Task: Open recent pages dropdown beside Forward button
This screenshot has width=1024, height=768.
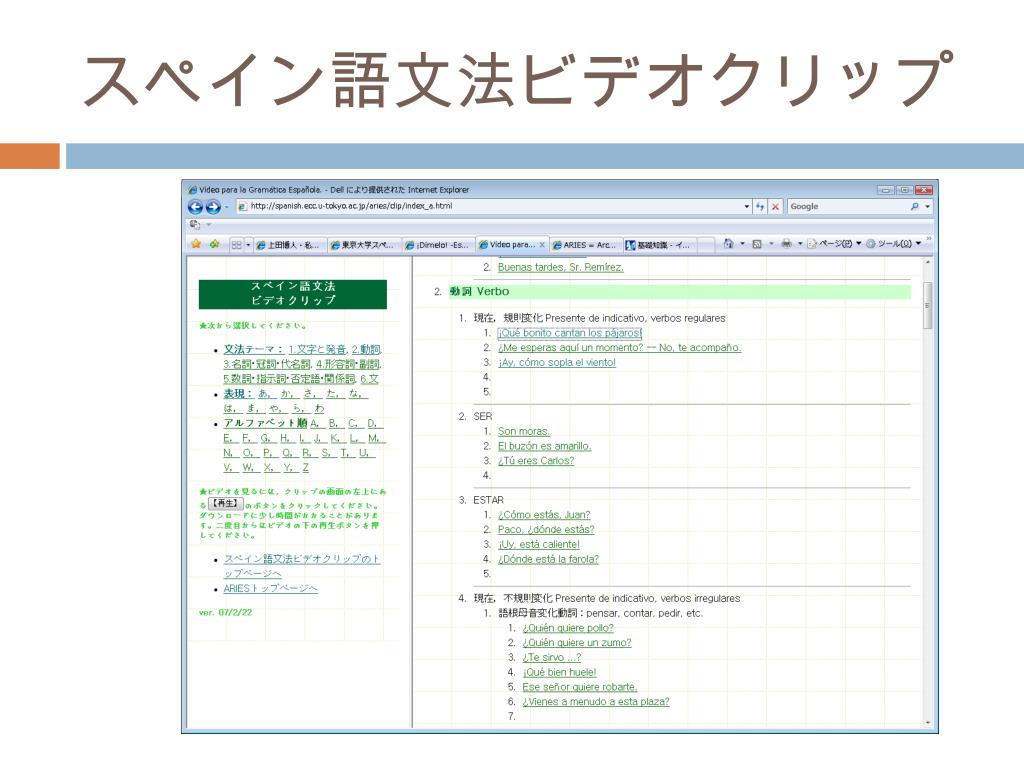Action: pos(227,207)
